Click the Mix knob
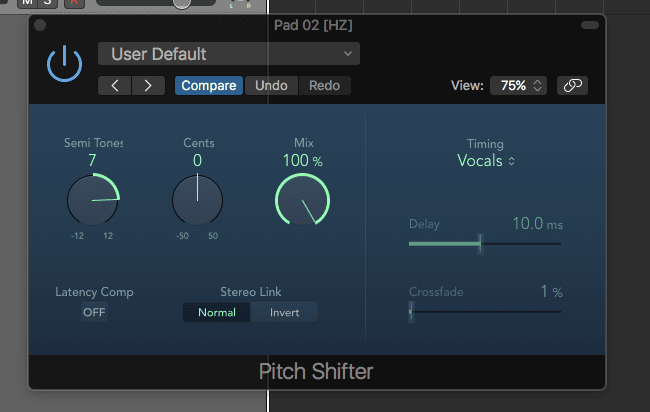The height and width of the screenshot is (412, 650). (x=302, y=199)
